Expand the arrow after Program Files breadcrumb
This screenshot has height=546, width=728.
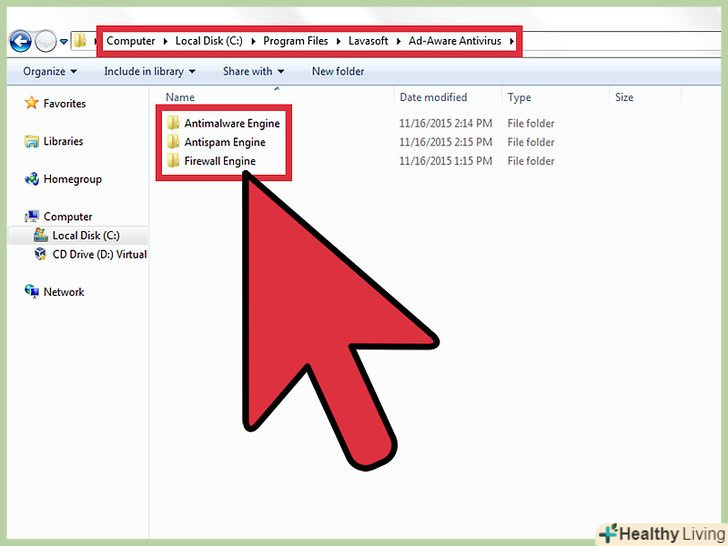tap(338, 41)
